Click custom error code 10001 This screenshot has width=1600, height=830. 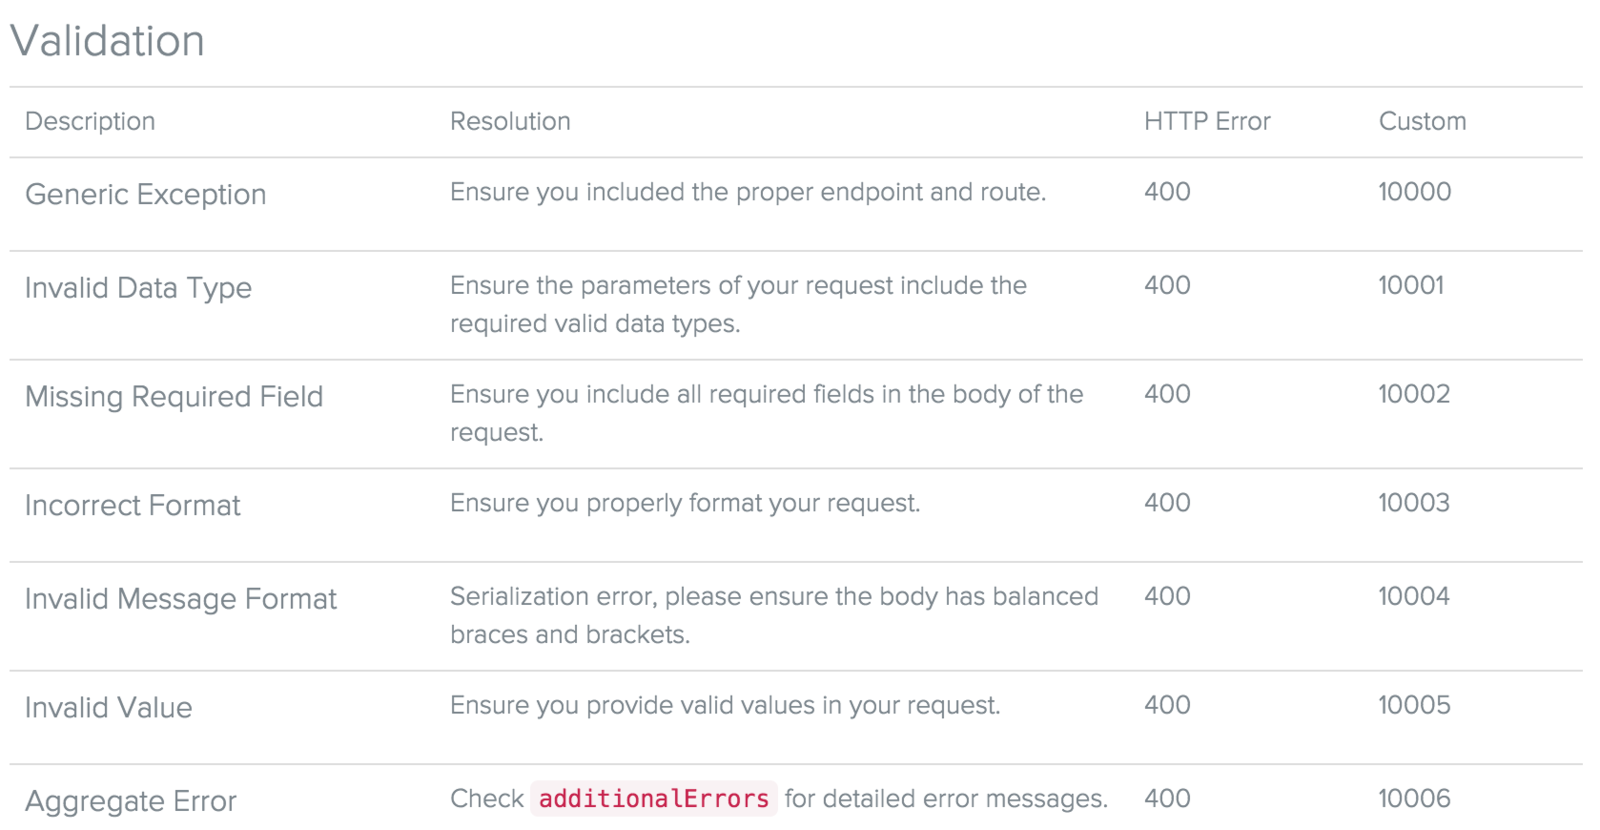pyautogui.click(x=1411, y=285)
